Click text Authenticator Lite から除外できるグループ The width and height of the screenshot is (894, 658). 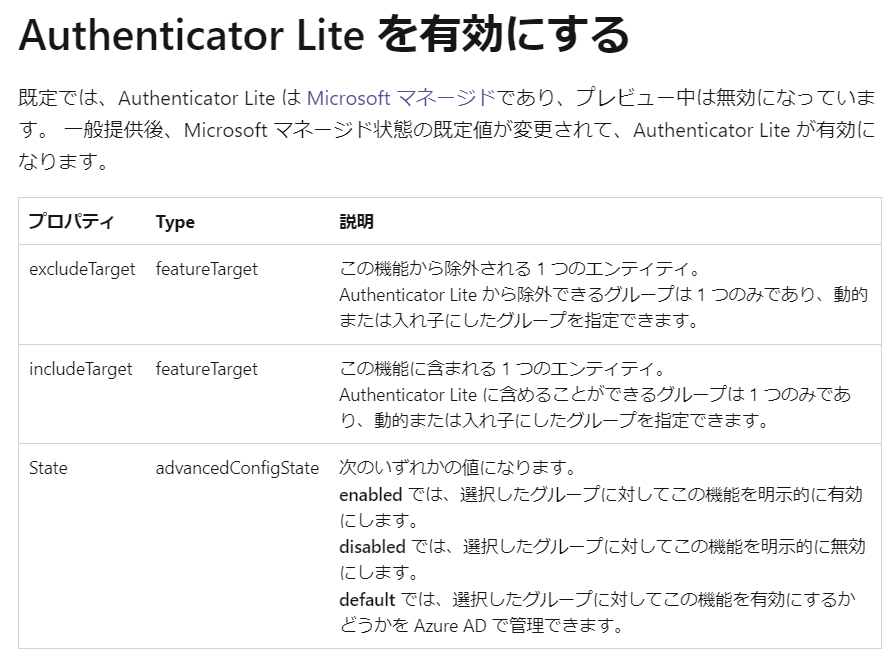pyautogui.click(x=507, y=295)
